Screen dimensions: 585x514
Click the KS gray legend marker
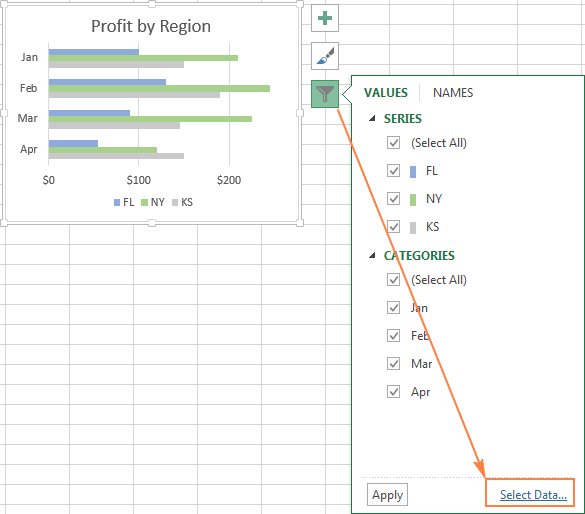pyautogui.click(x=175, y=203)
